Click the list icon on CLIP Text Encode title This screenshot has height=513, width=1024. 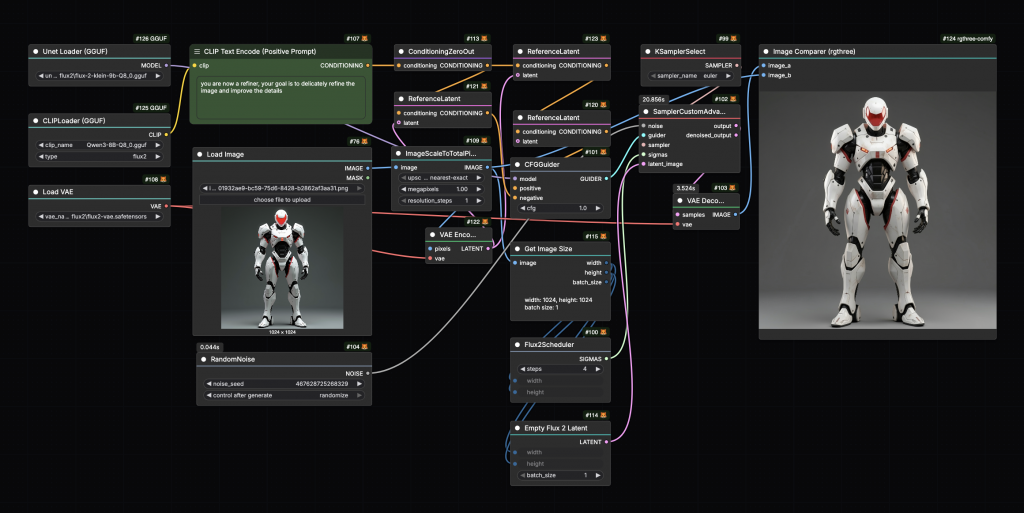point(197,51)
